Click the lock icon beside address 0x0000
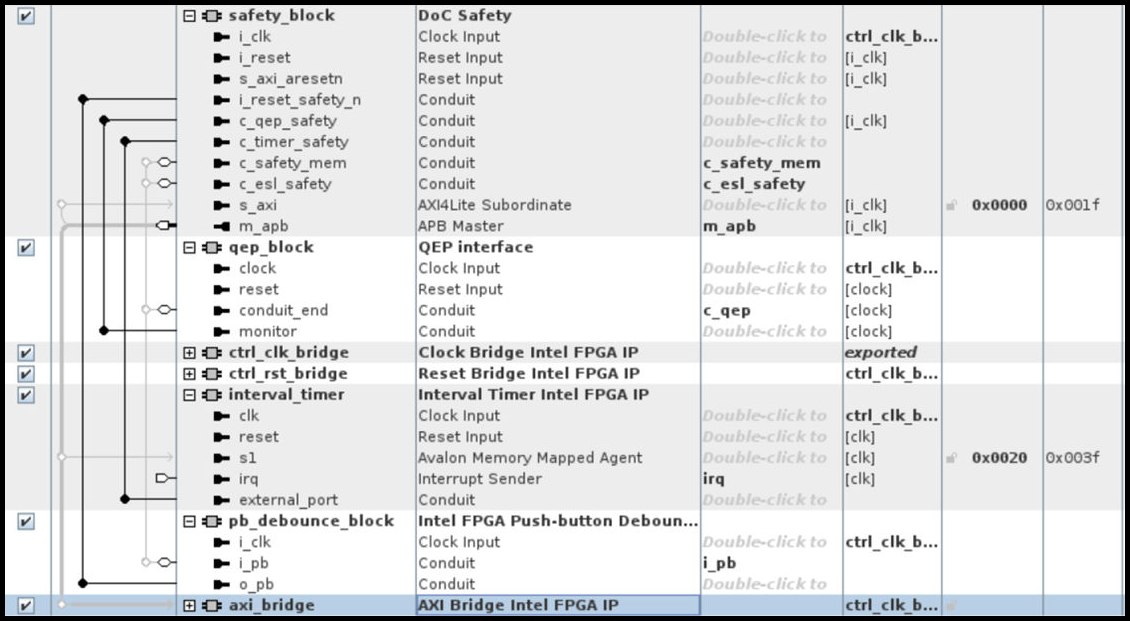The width and height of the screenshot is (1130, 621). coord(952,206)
